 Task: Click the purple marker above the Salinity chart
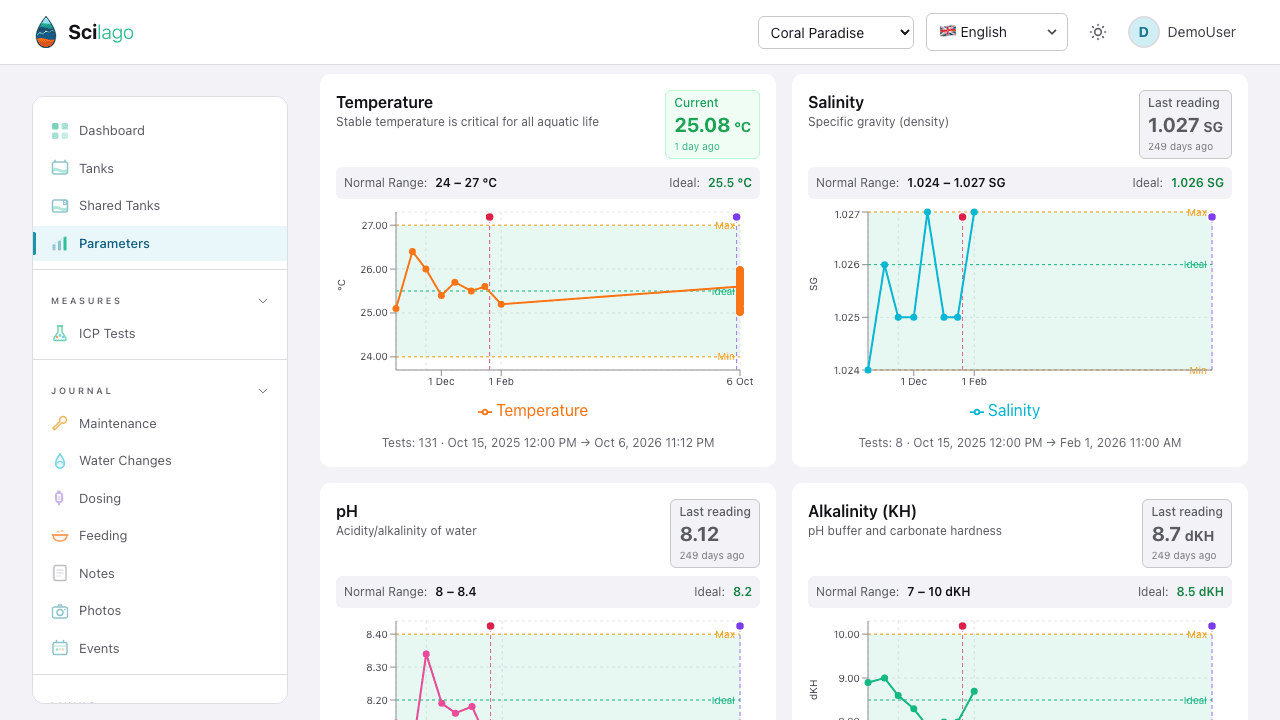pyautogui.click(x=1212, y=217)
